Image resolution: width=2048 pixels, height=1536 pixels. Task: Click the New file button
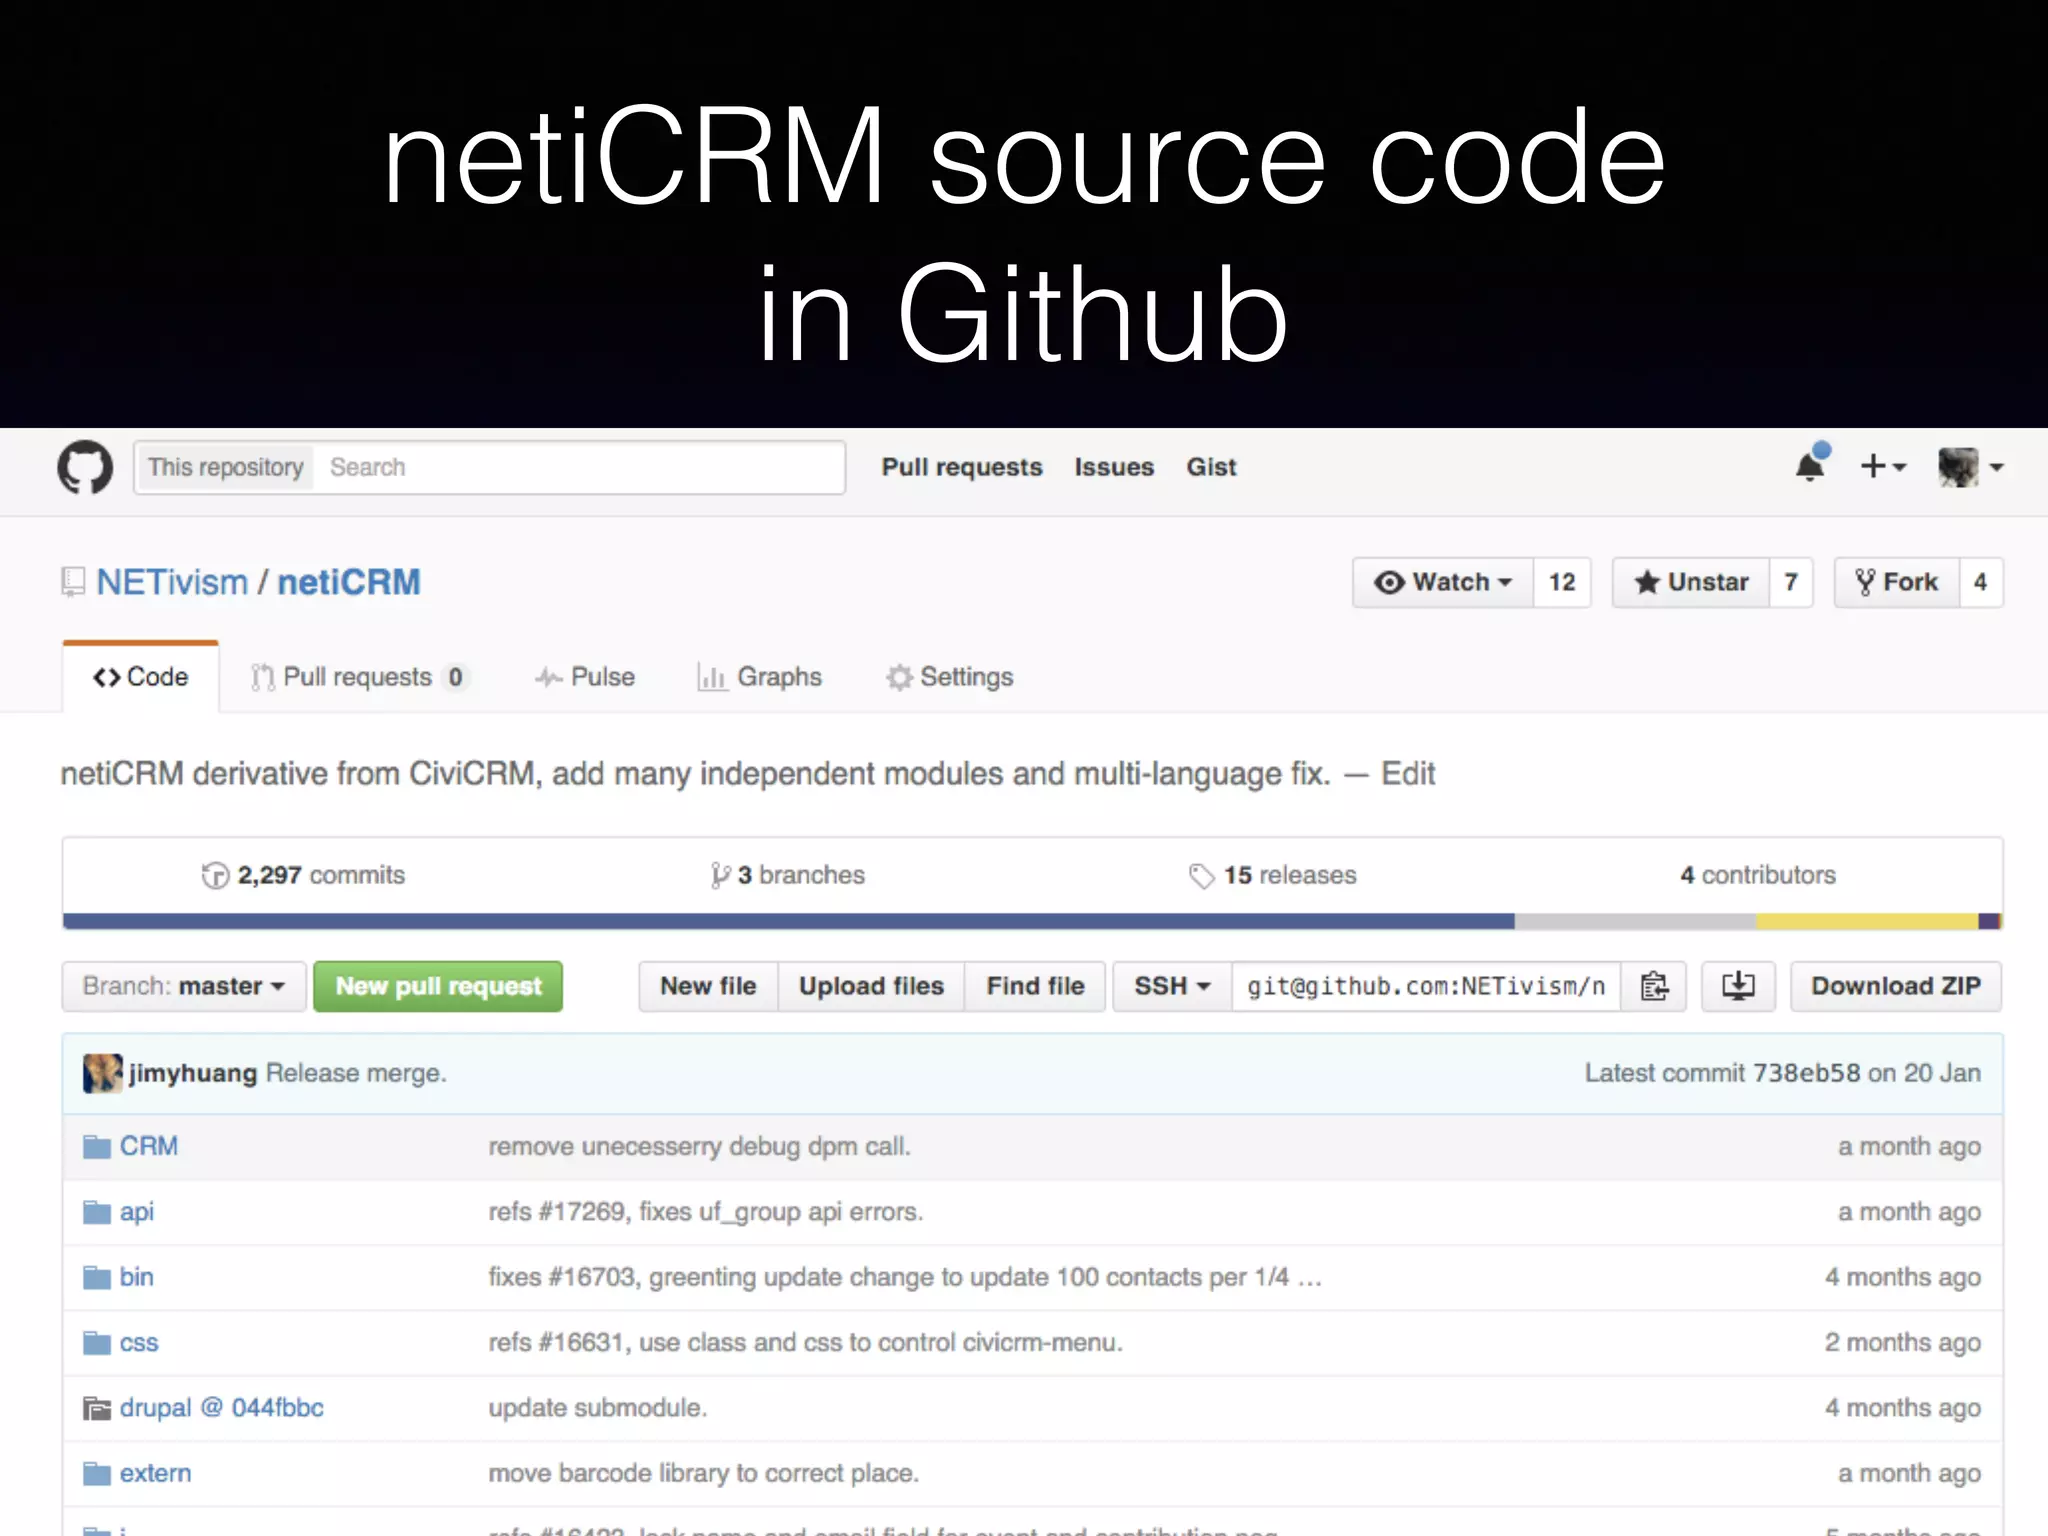pos(708,987)
